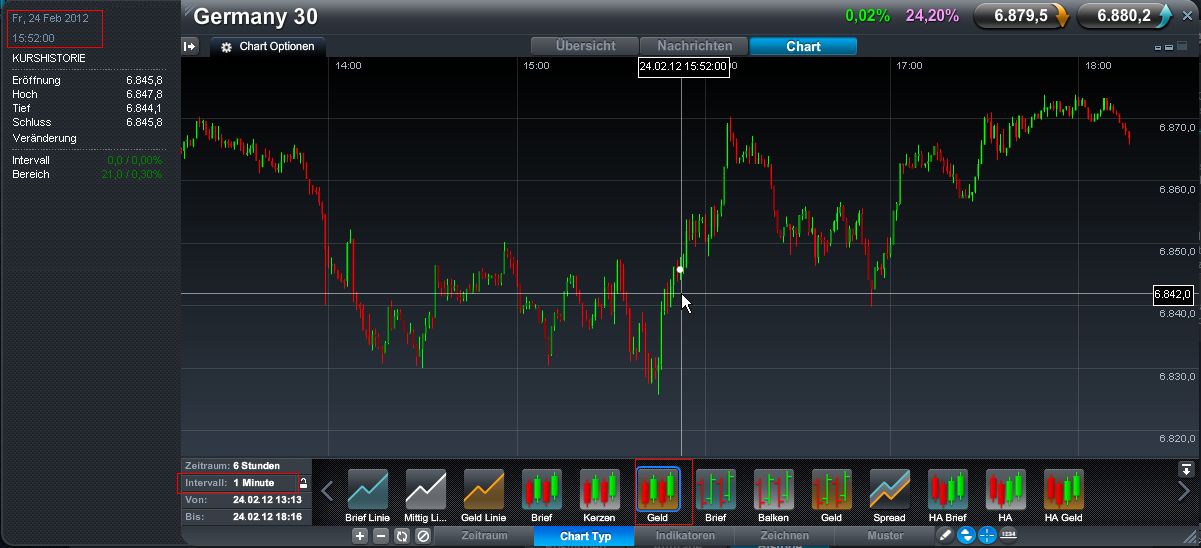Click the 6.879,5 sell price button
This screenshot has height=548, width=1201.
pos(1020,16)
